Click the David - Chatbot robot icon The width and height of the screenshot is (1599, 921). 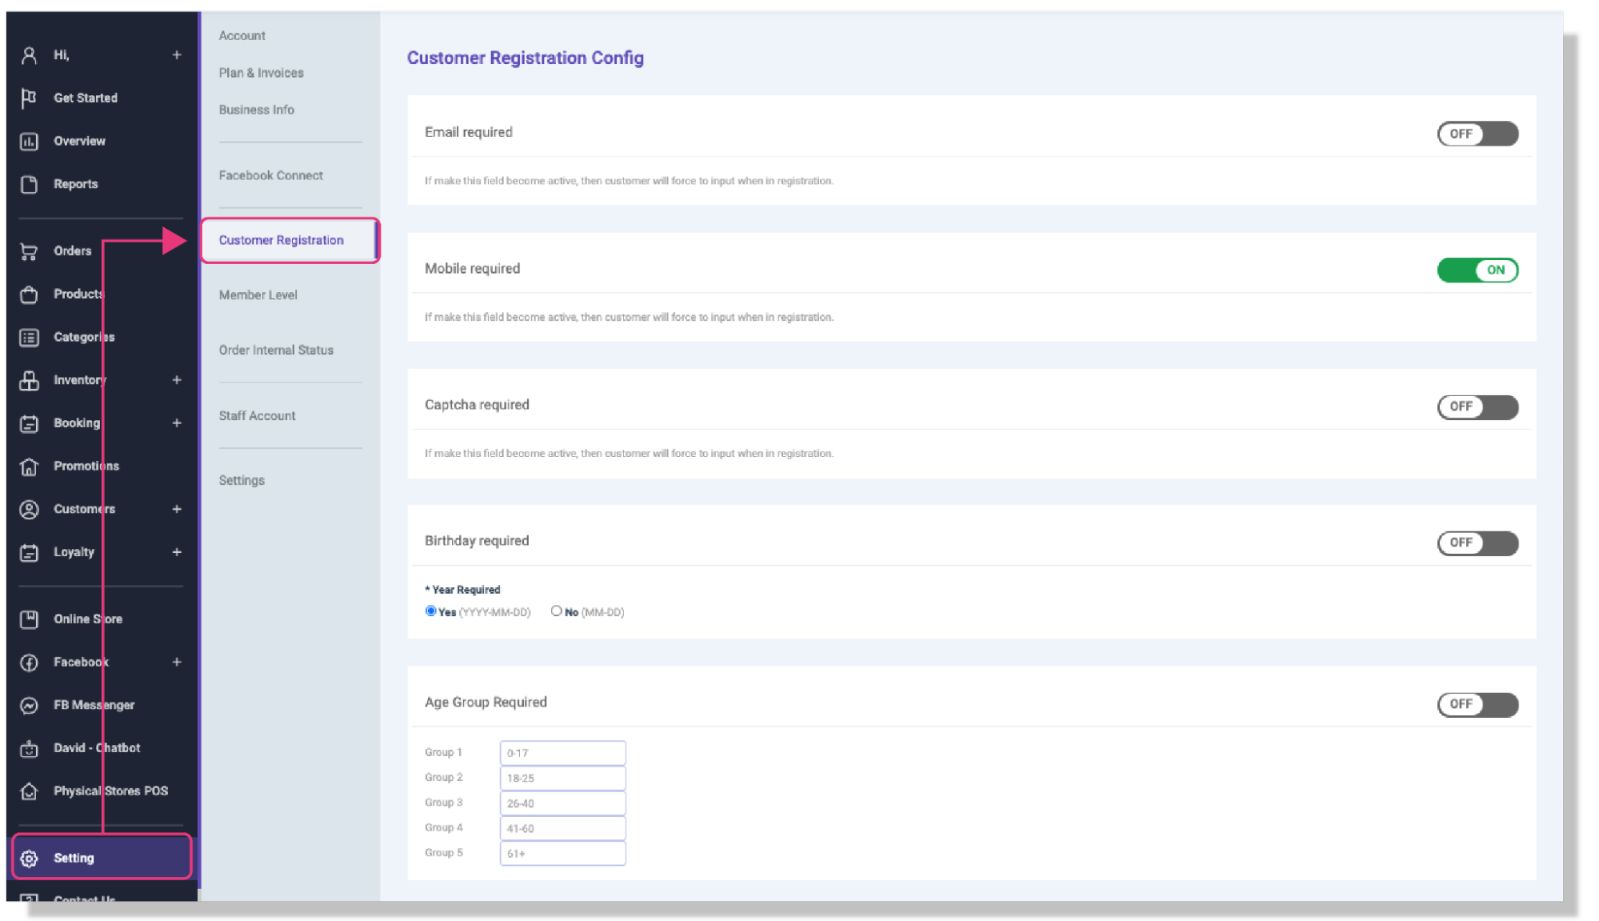(29, 748)
